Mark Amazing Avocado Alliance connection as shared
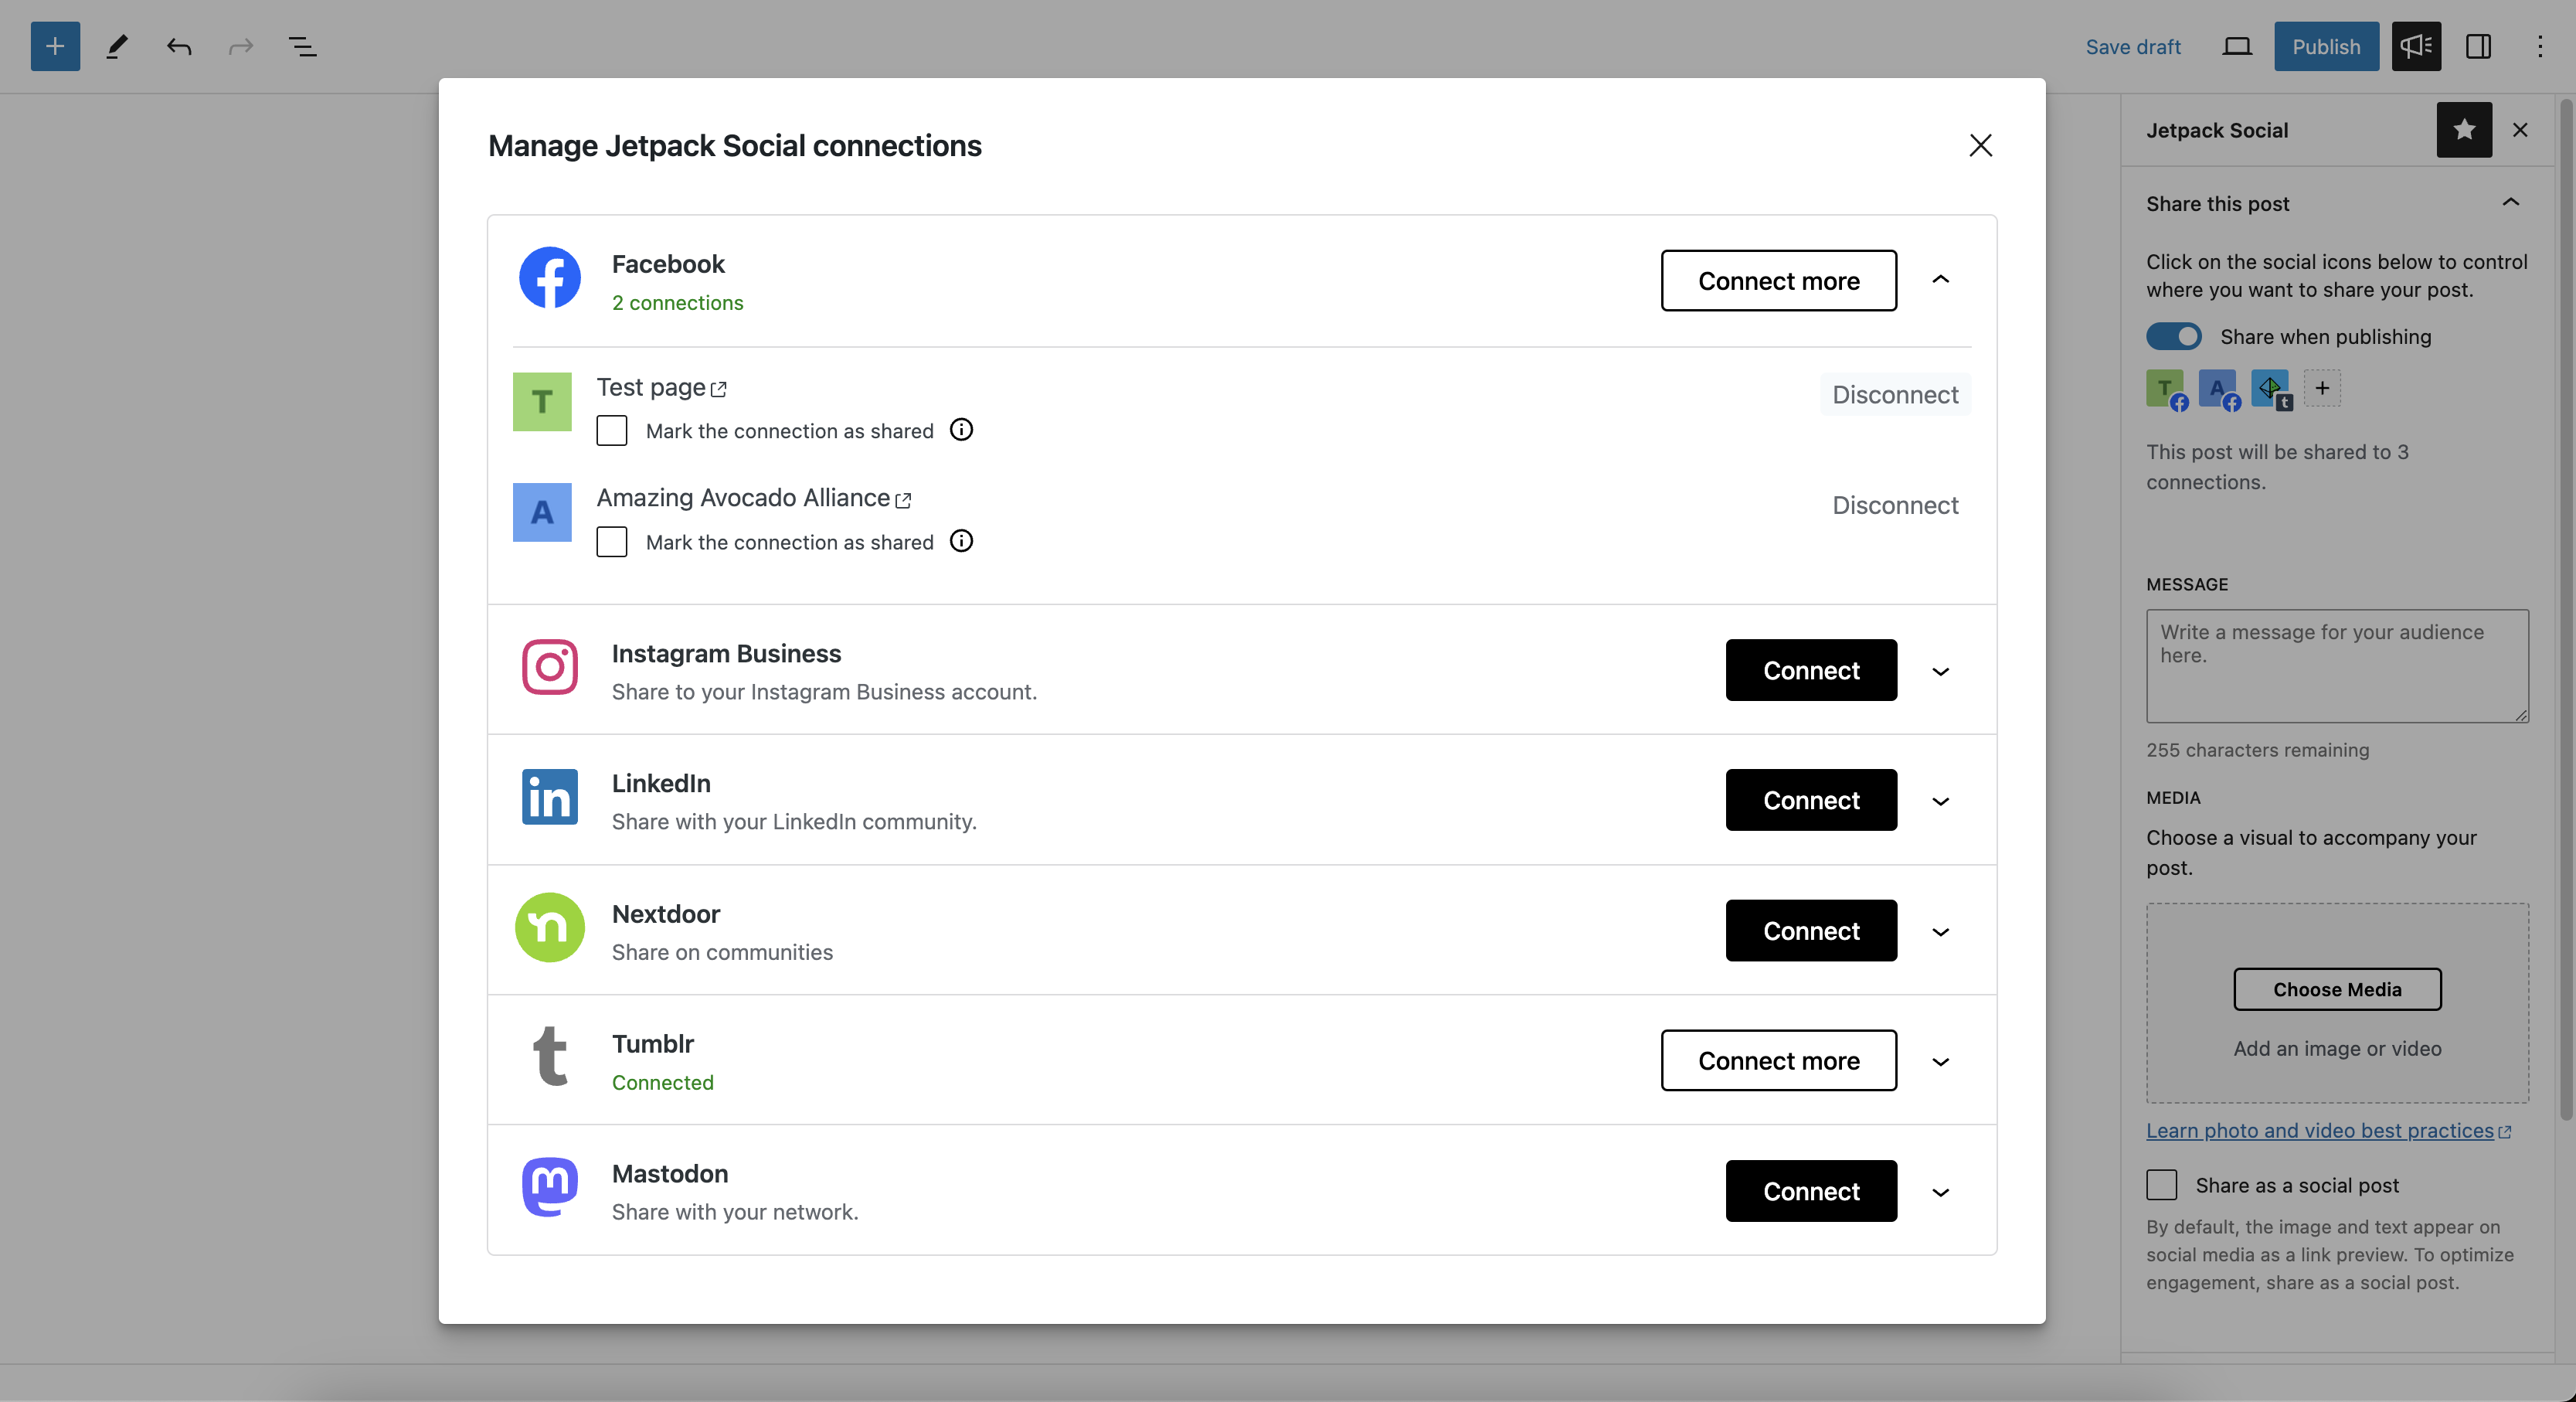 click(612, 542)
